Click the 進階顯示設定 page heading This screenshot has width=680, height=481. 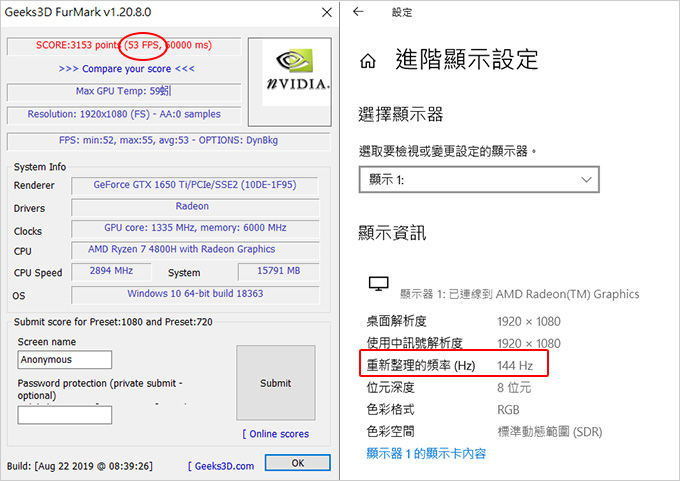pos(467,59)
